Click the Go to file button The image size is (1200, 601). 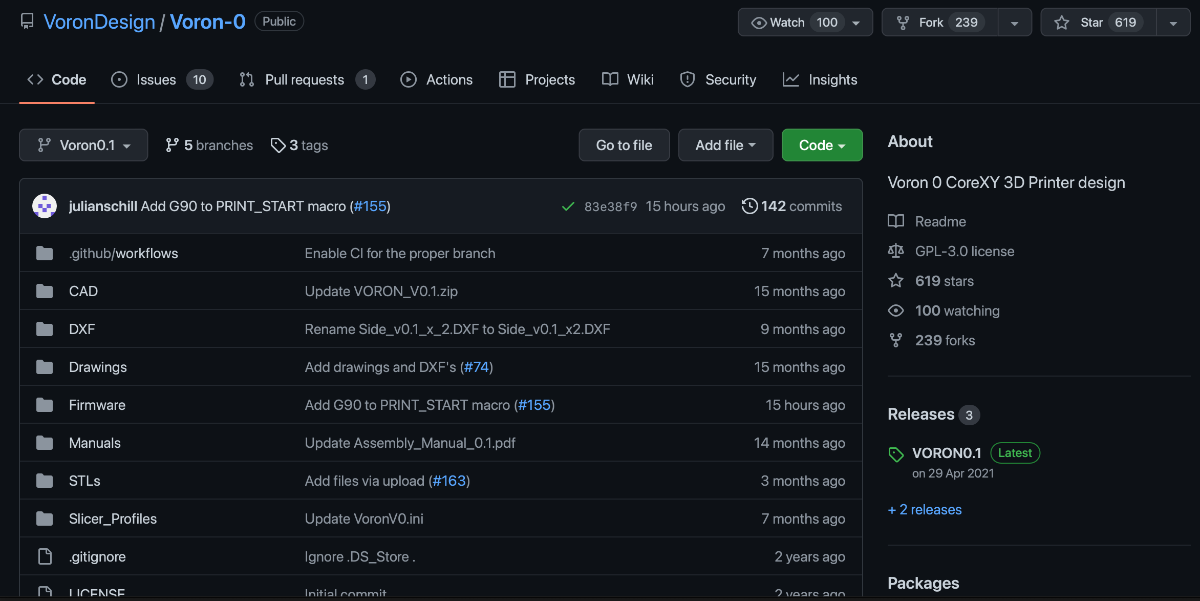click(x=624, y=145)
